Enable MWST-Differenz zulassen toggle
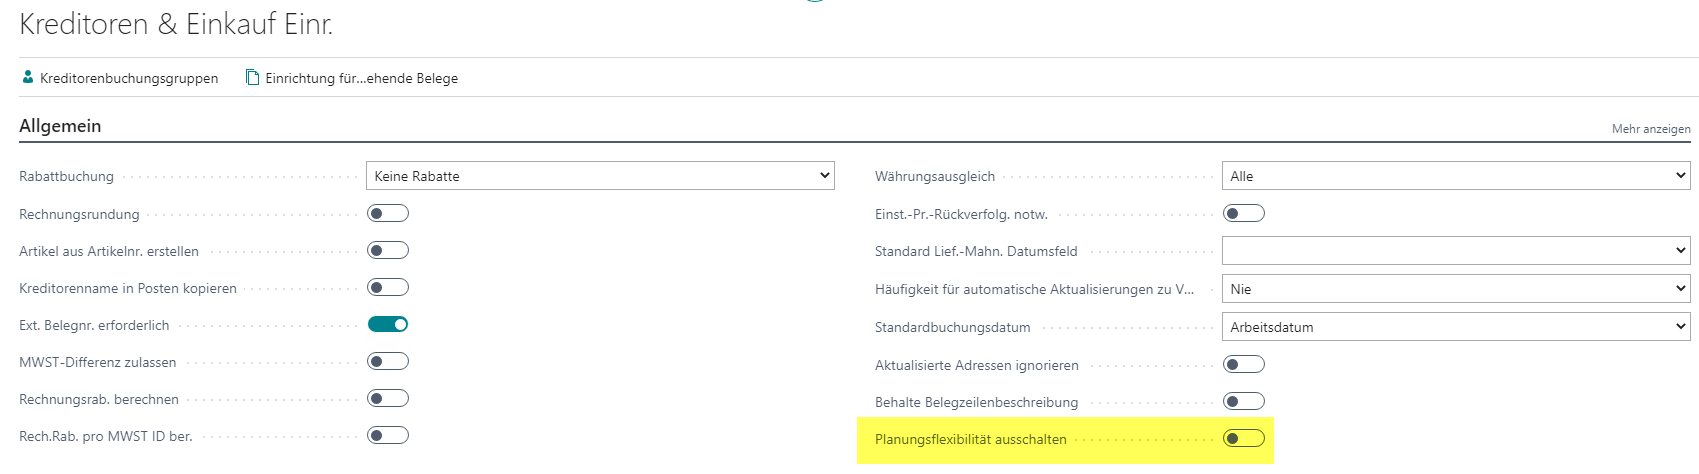The height and width of the screenshot is (474, 1699). (x=388, y=361)
